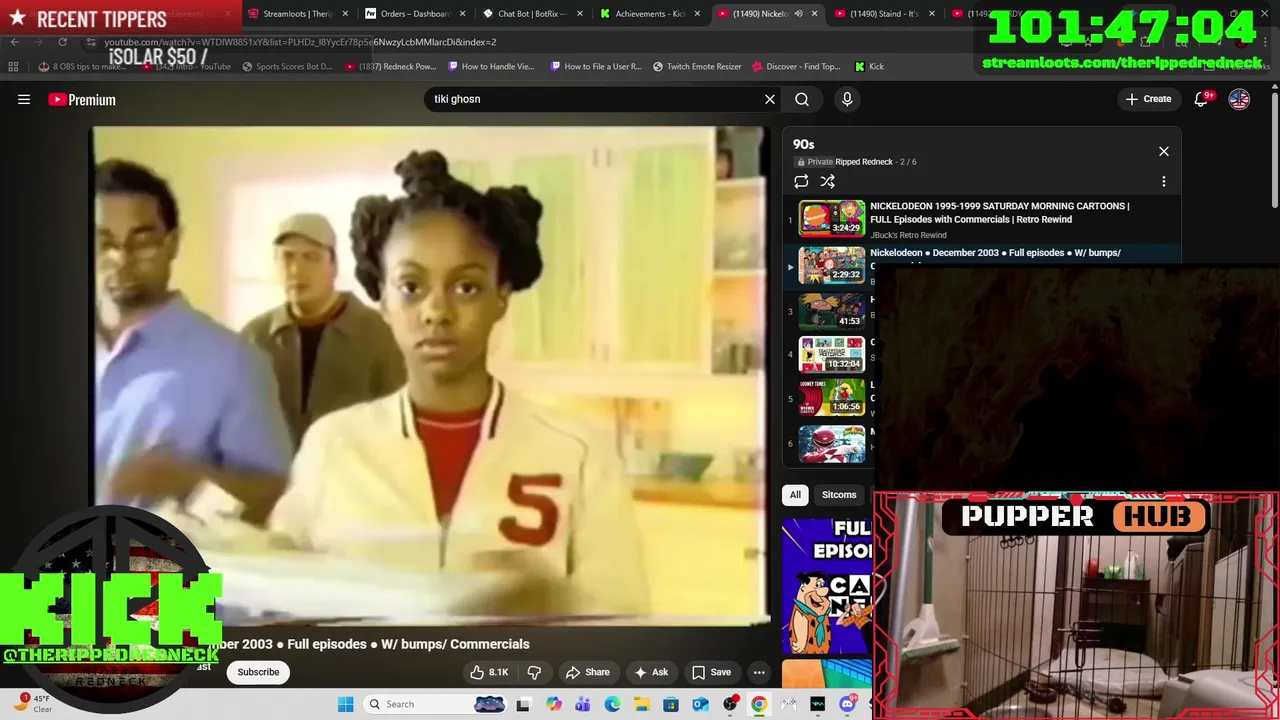Switch to Orders – Dashboard browser tab

(415, 14)
